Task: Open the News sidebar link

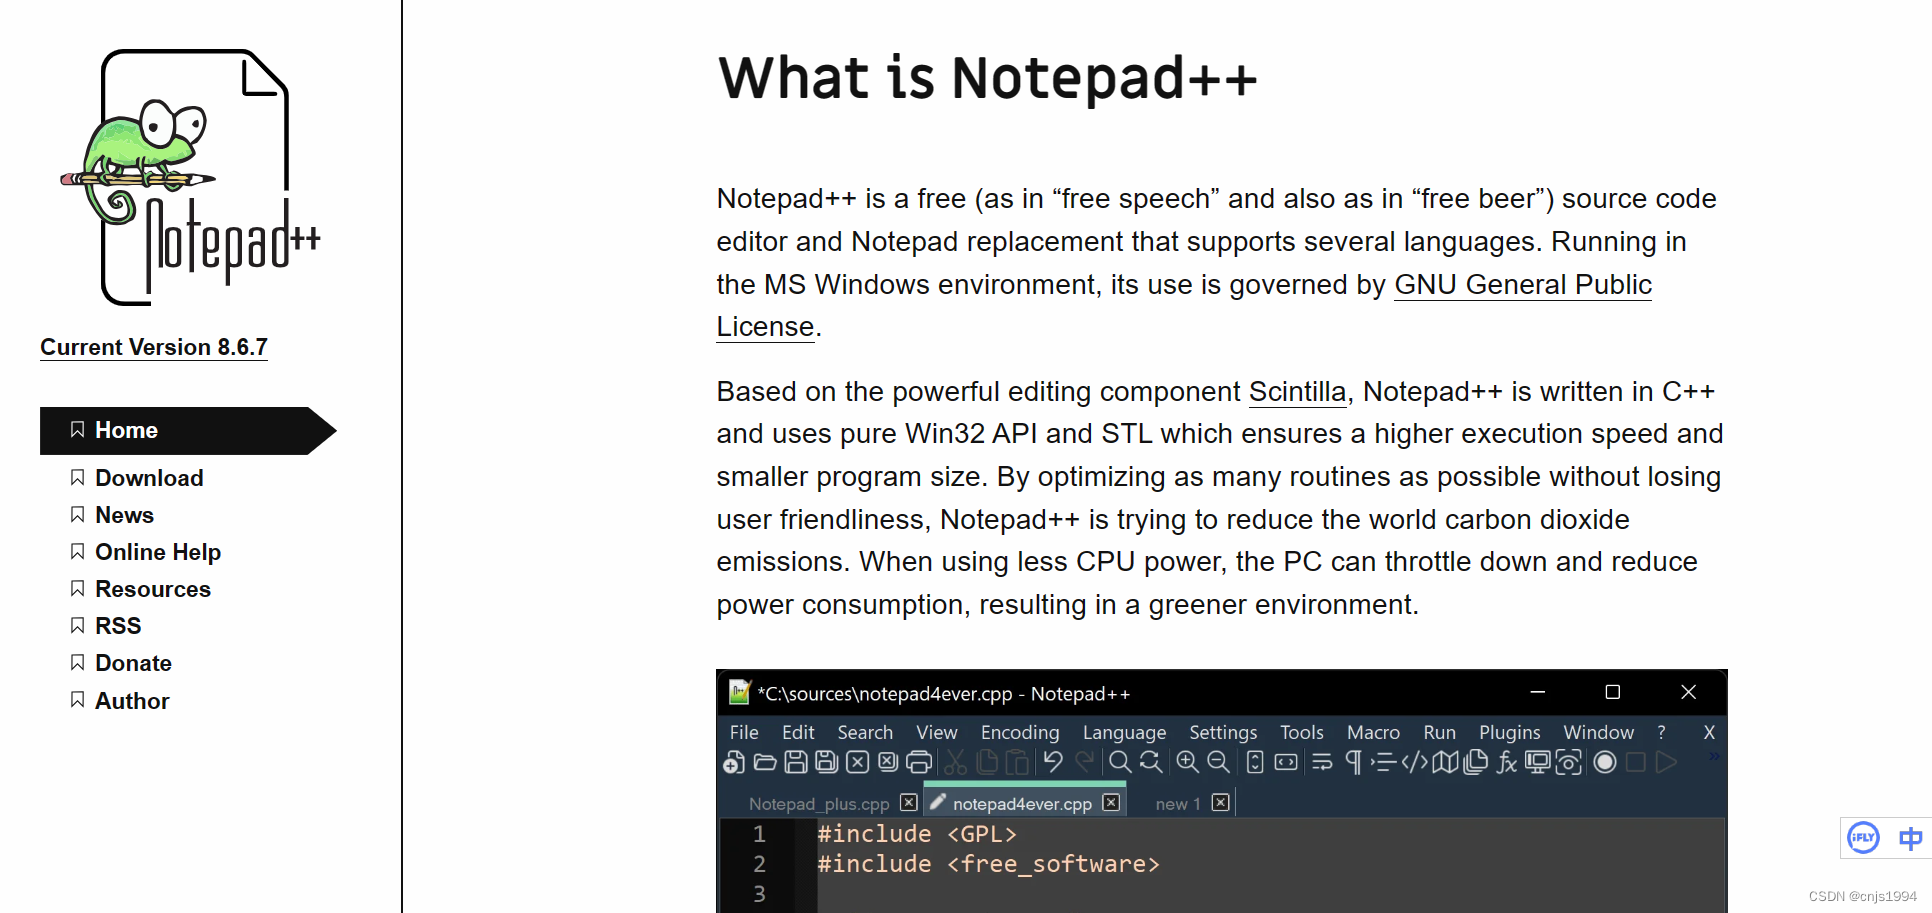Action: click(124, 515)
